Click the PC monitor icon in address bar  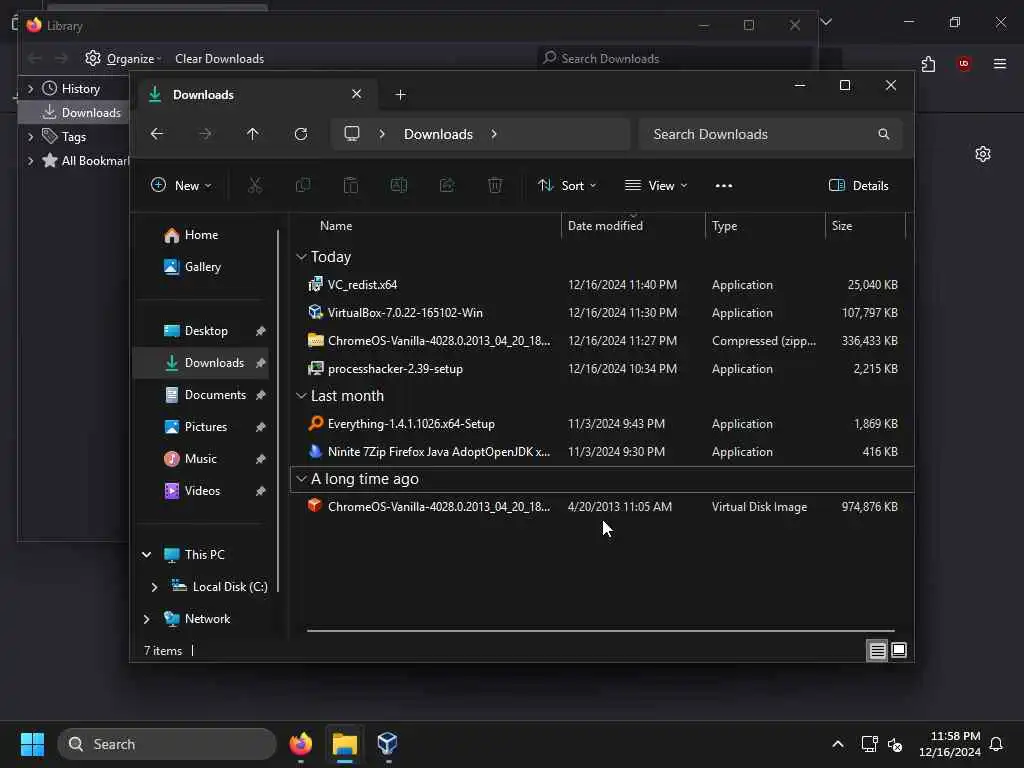352,134
